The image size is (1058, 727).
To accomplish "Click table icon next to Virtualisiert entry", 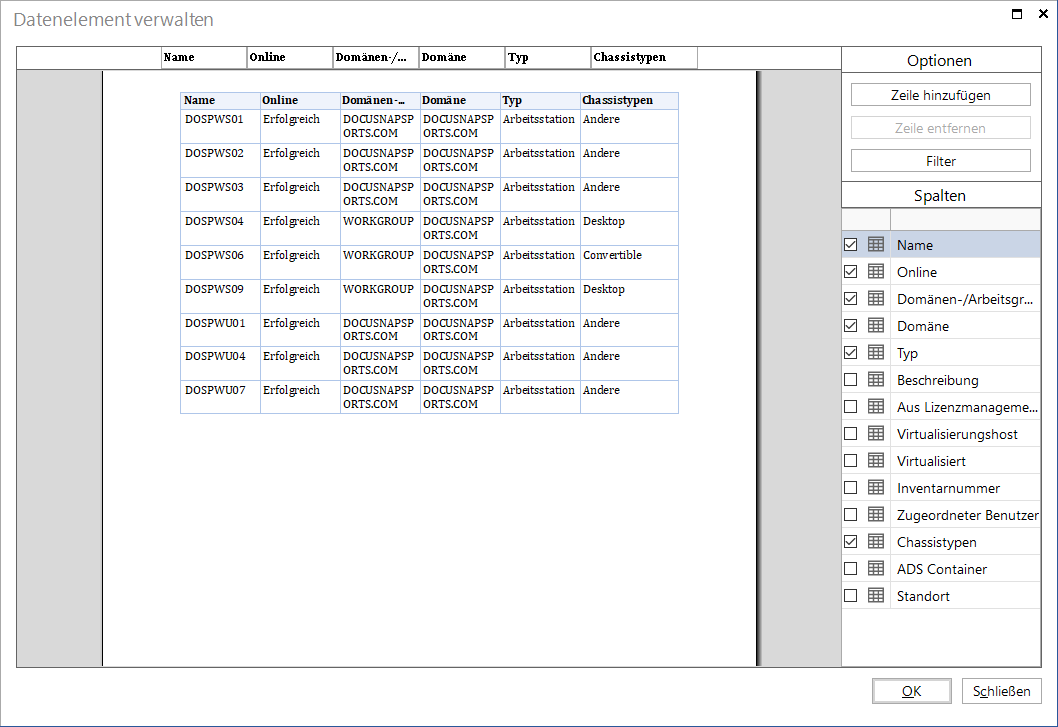I will click(x=875, y=460).
